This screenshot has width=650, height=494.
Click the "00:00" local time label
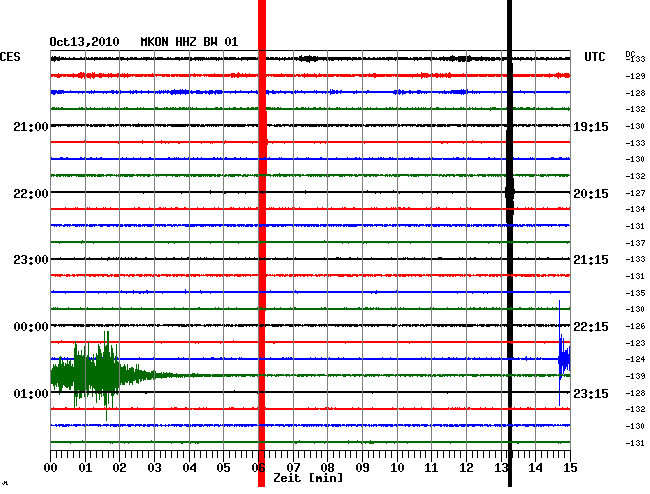point(31,327)
